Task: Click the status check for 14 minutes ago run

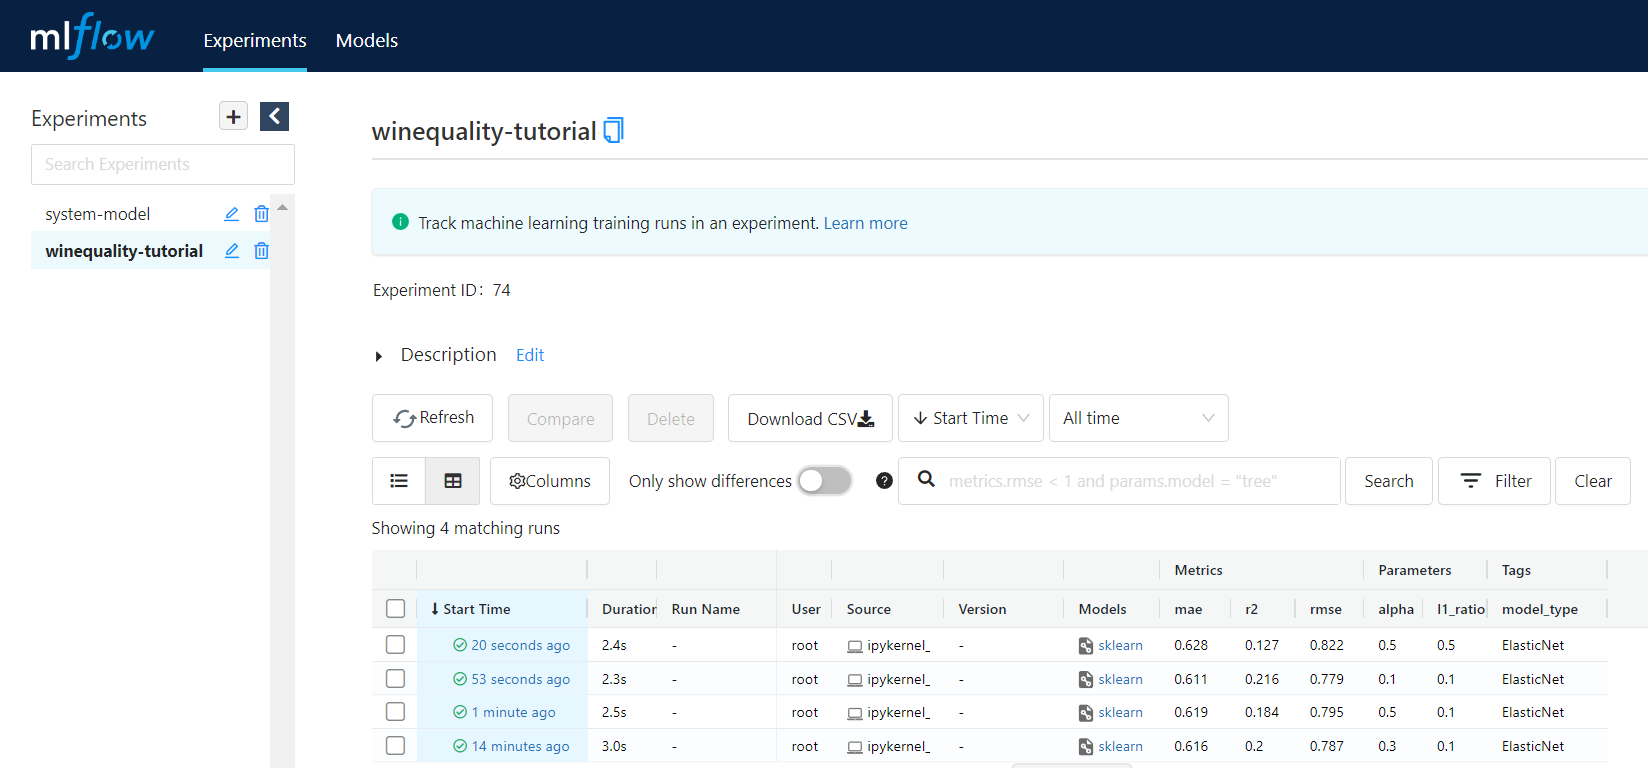Action: (x=460, y=746)
